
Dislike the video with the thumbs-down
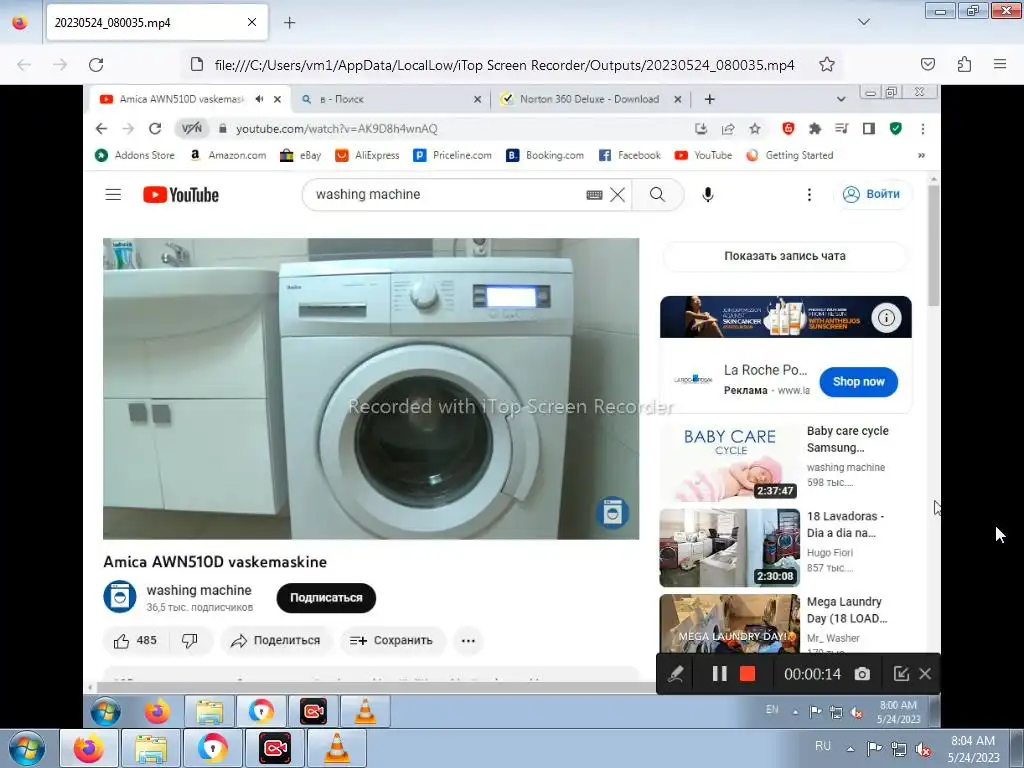pos(190,641)
